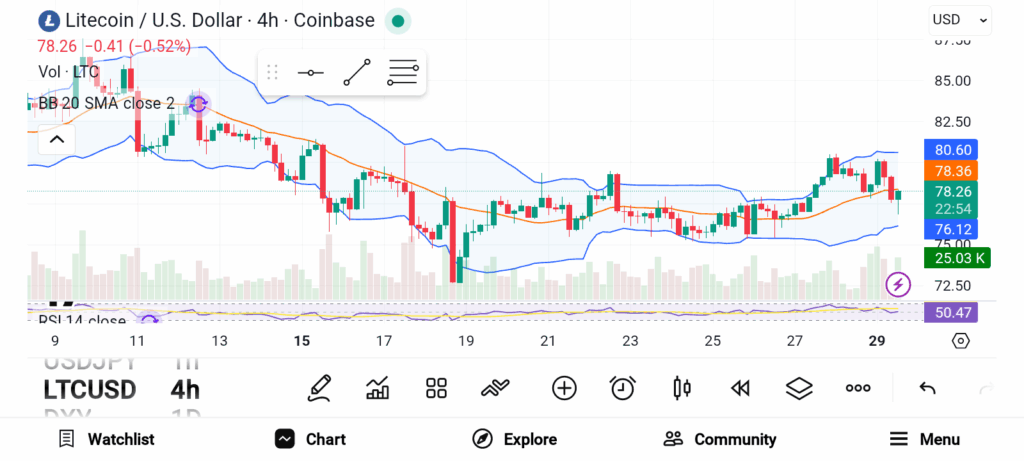Open the layout grid apps icon
Image resolution: width=1024 pixels, height=461 pixels.
[x=436, y=388]
